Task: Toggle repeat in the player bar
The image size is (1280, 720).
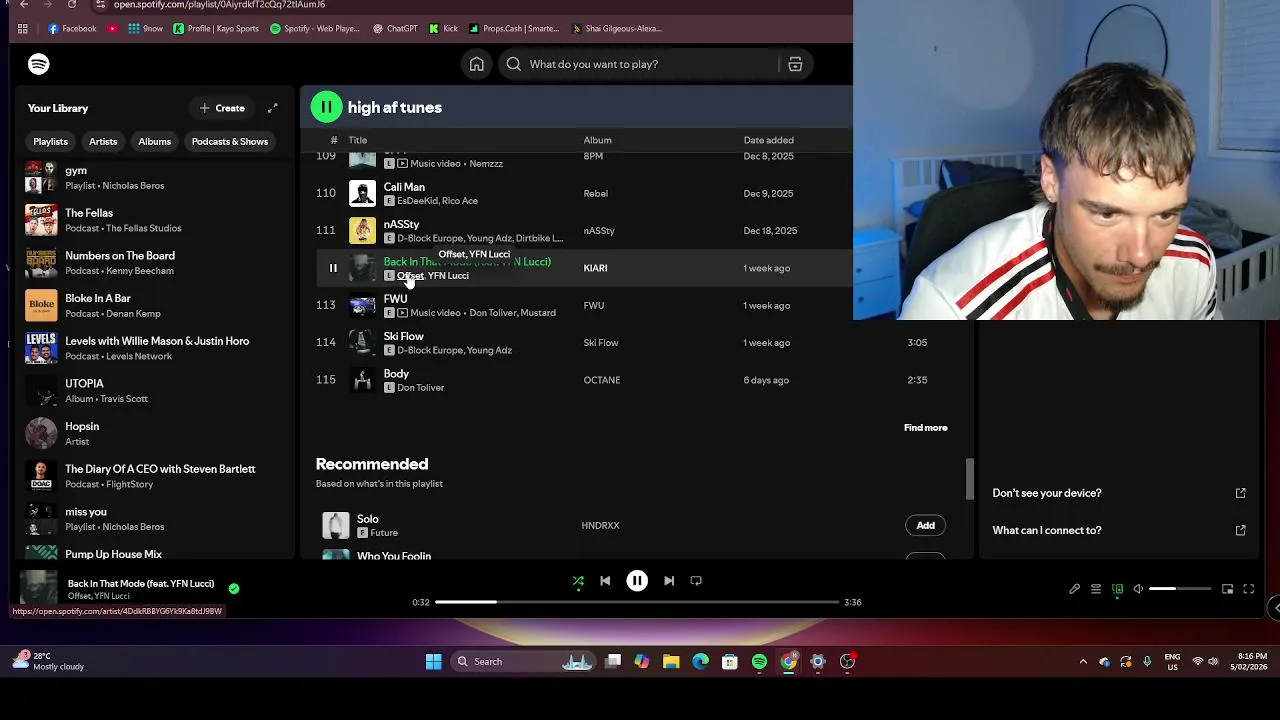Action: tap(696, 581)
